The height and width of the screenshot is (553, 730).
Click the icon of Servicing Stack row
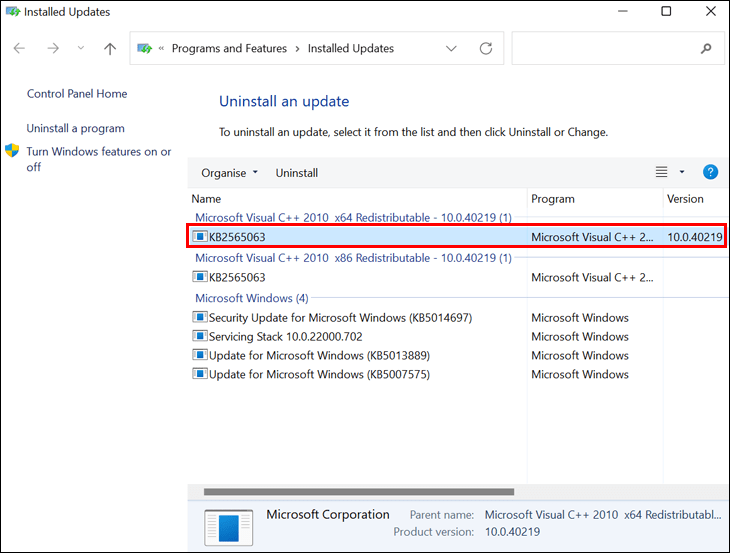[x=200, y=336]
